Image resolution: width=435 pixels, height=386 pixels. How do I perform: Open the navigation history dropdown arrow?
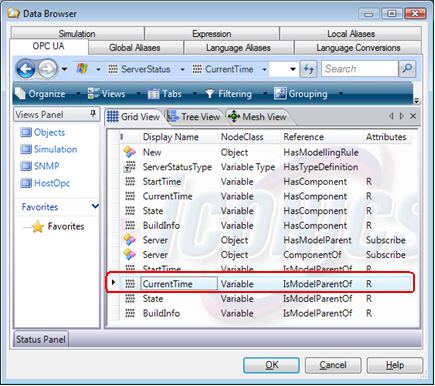[x=64, y=69]
